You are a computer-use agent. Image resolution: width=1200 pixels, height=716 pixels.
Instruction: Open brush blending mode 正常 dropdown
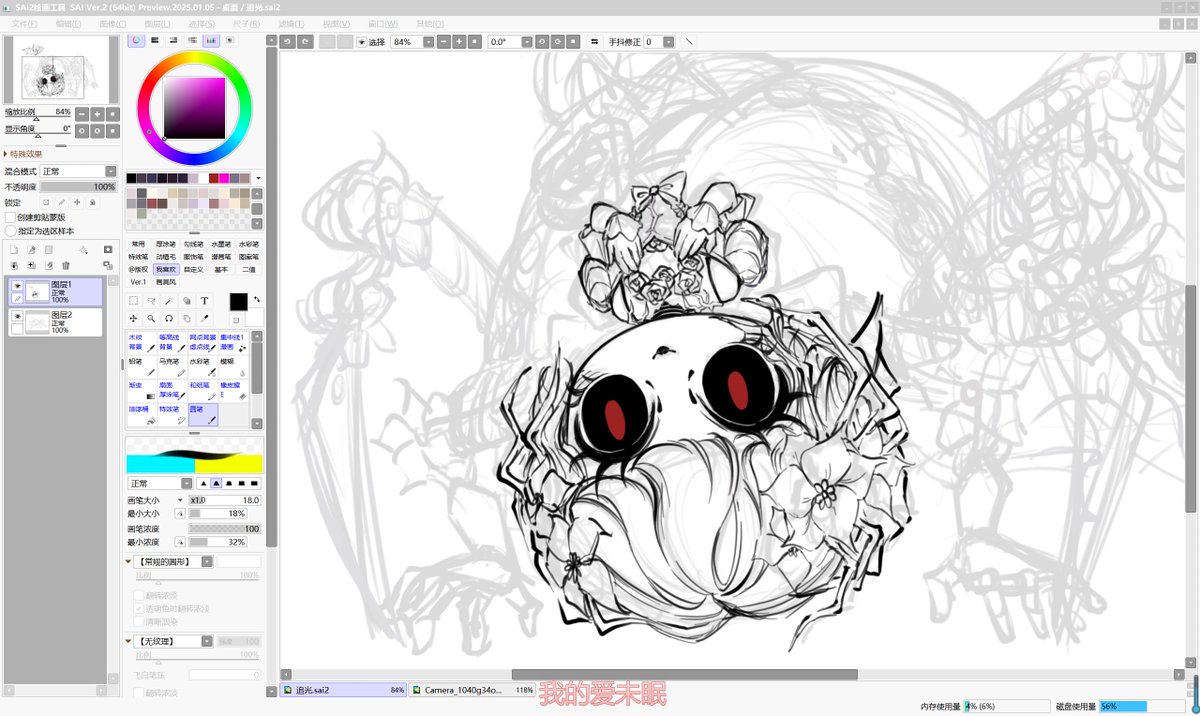pos(187,483)
